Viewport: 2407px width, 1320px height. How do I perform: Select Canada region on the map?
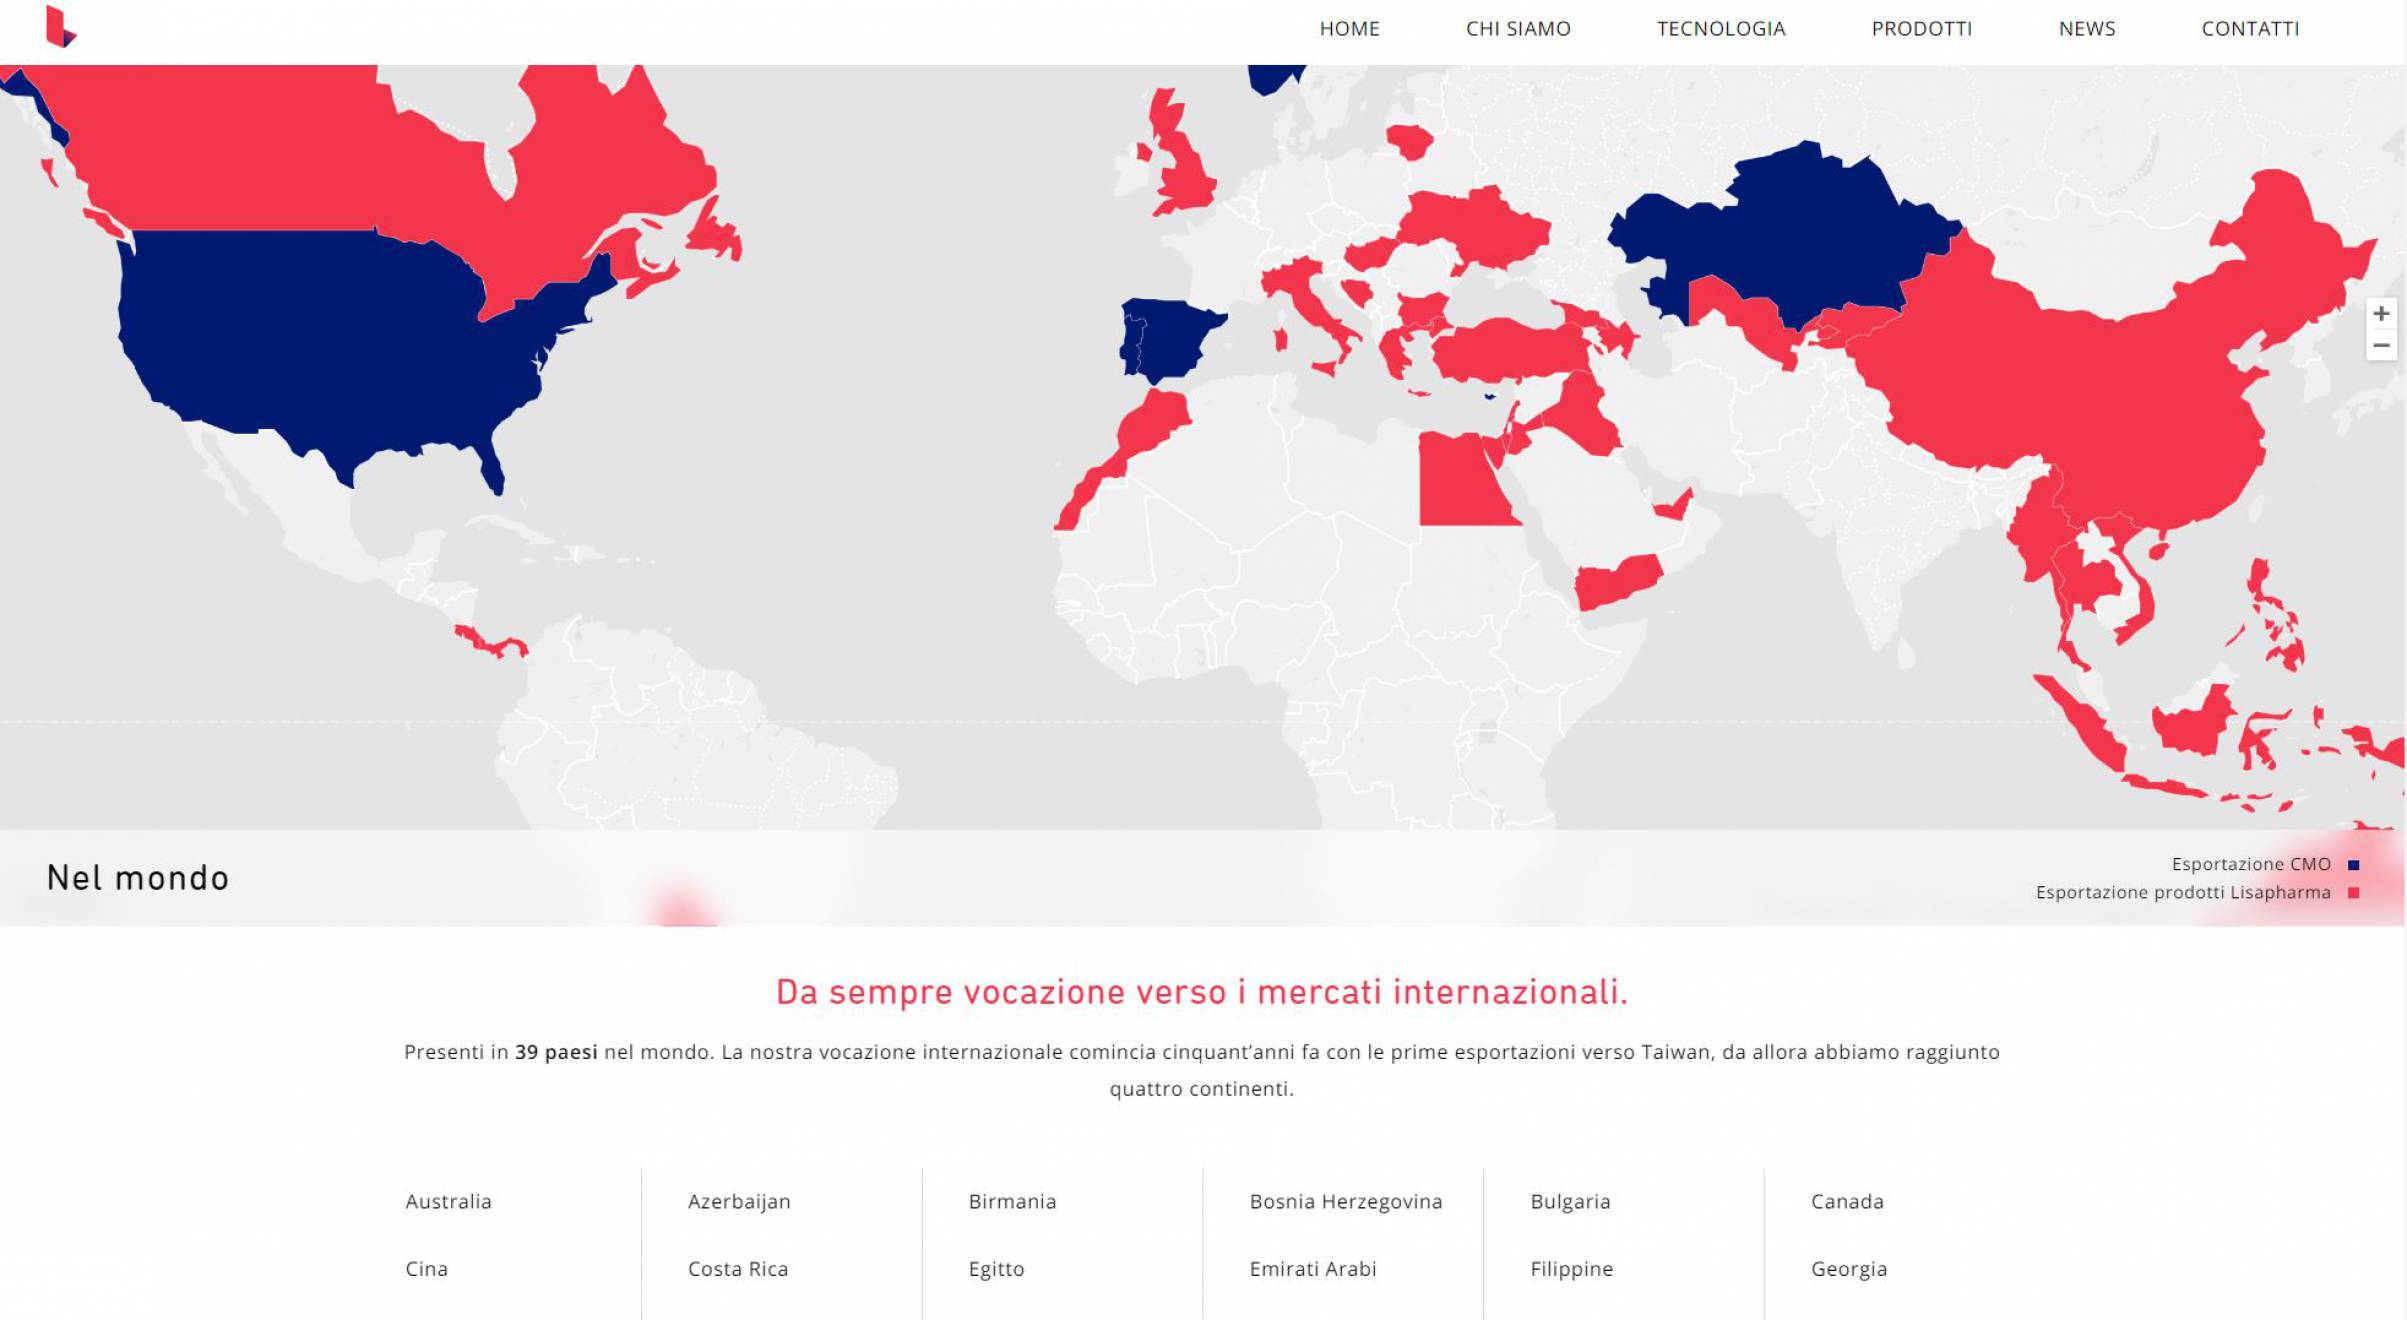pyautogui.click(x=300, y=150)
